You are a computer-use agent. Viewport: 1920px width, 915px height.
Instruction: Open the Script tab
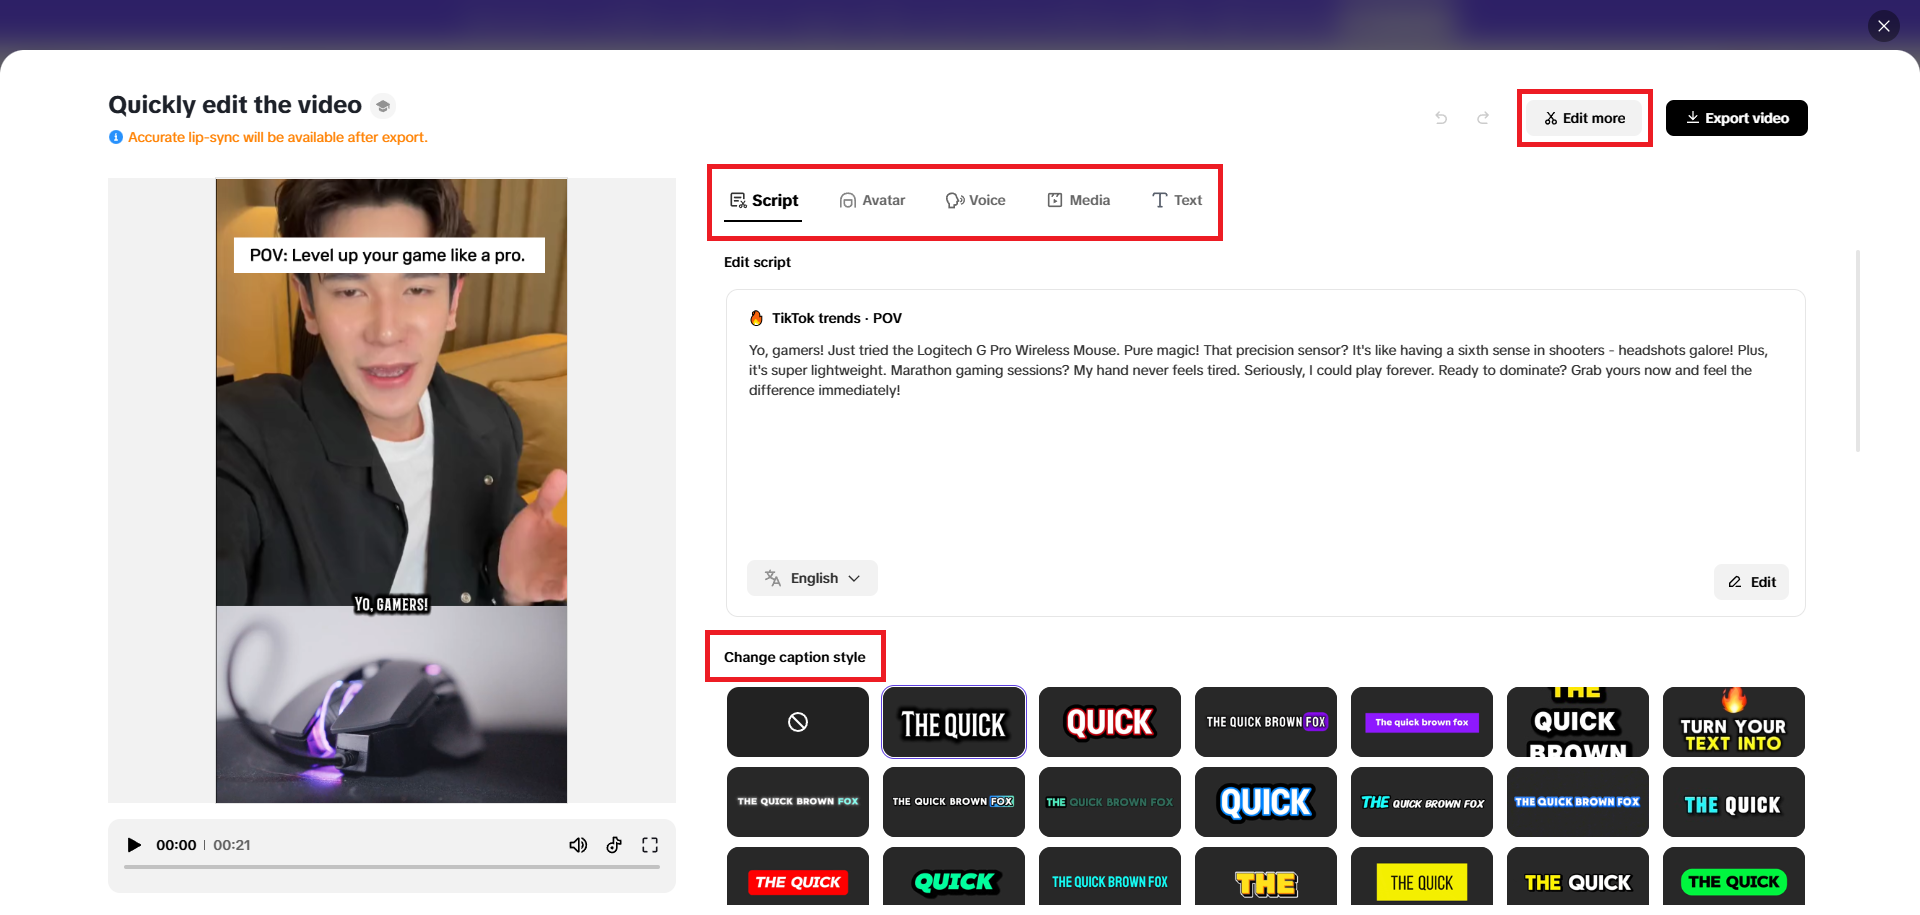764,200
